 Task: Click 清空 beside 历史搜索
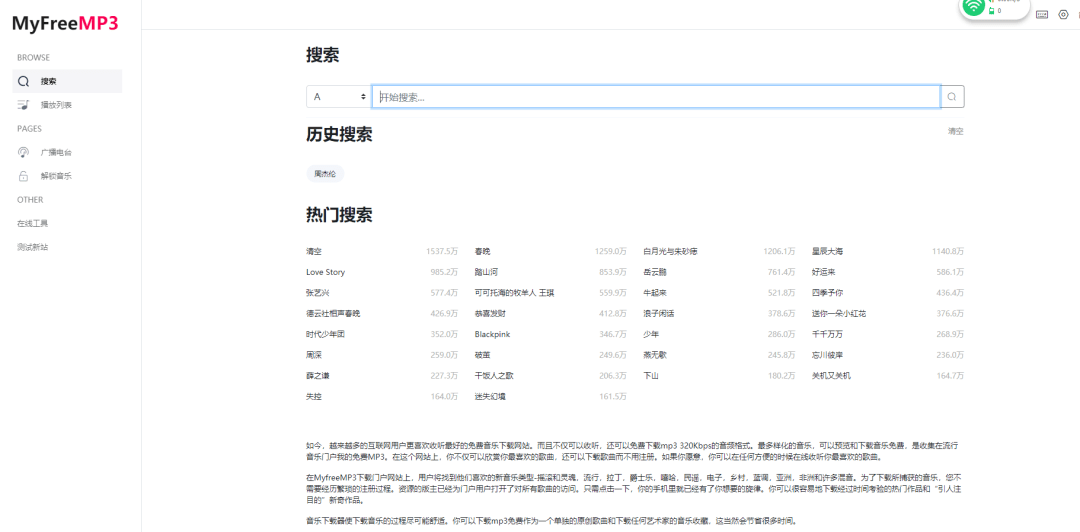click(x=955, y=131)
